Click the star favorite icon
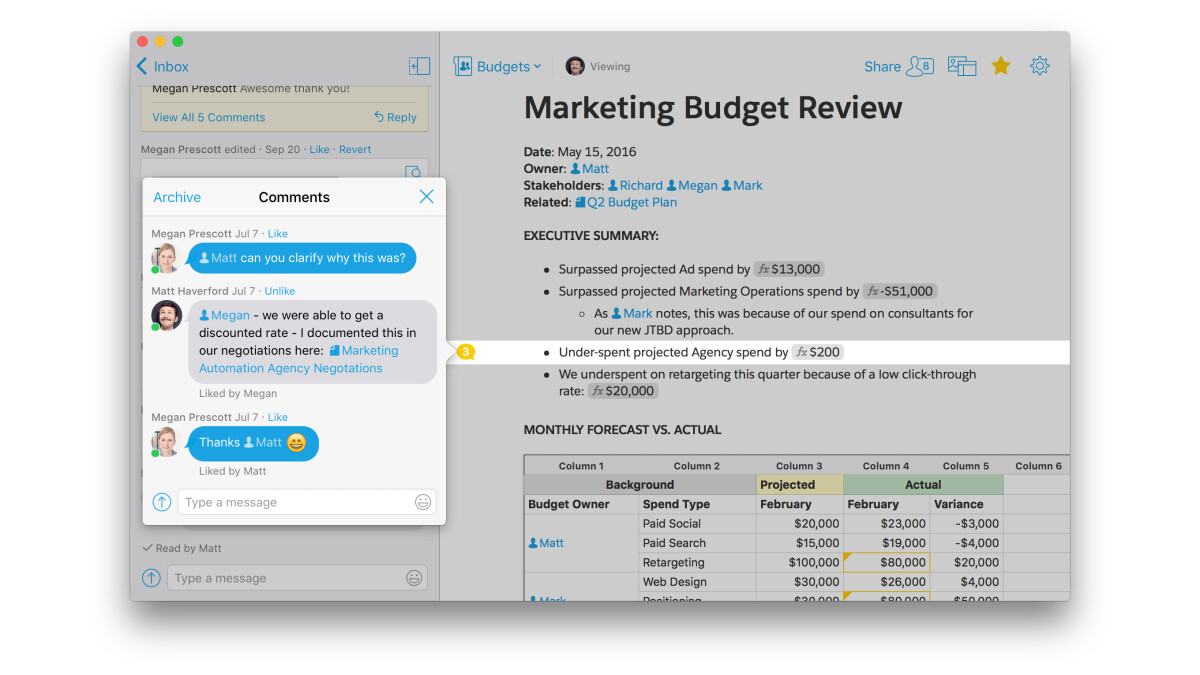The image size is (1200, 675). (x=1000, y=66)
